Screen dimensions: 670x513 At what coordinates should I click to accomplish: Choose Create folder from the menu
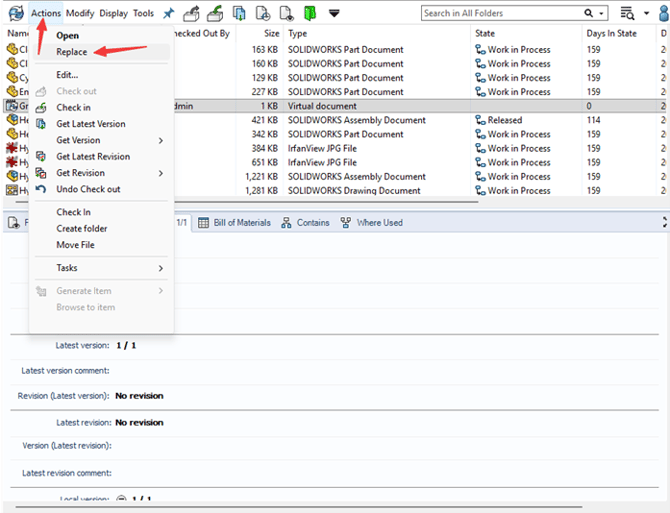(x=82, y=229)
